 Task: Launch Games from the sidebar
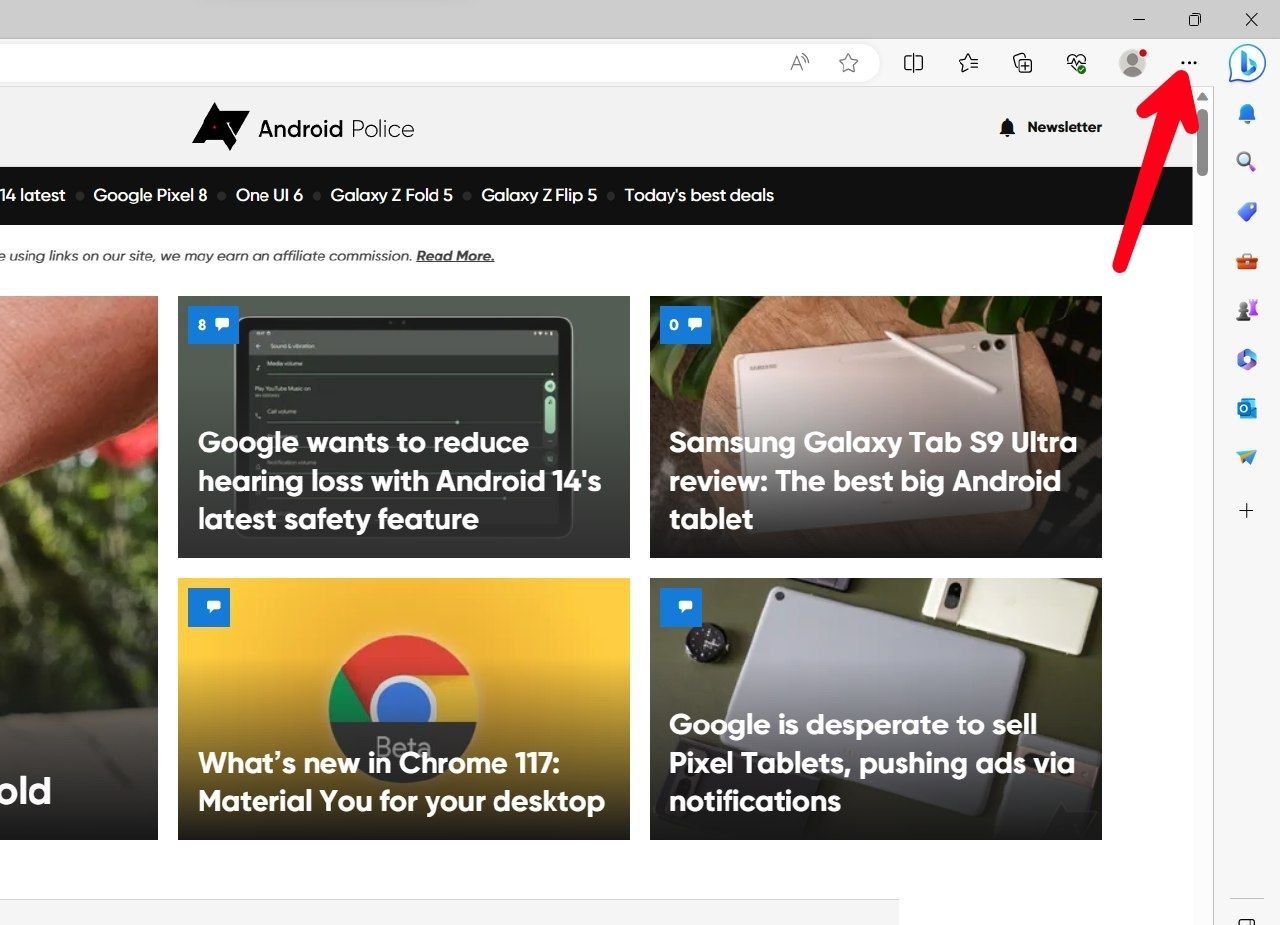(x=1246, y=309)
